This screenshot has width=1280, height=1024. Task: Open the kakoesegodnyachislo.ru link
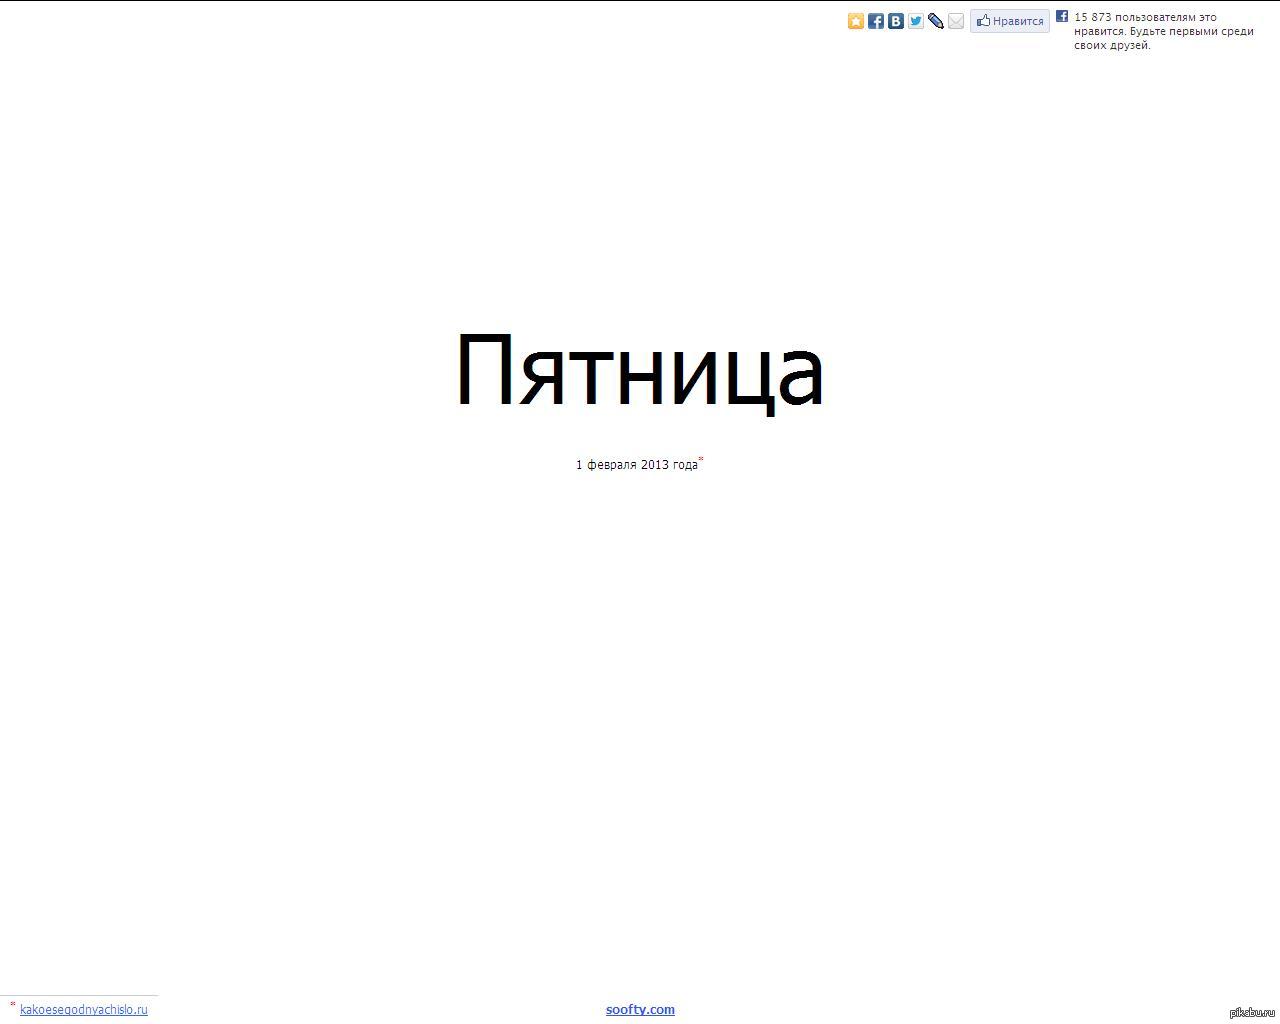pyautogui.click(x=84, y=1010)
